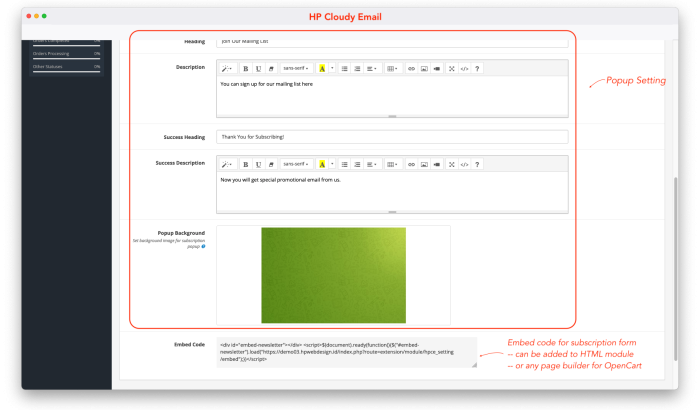Click the yellow minimize window button
The image size is (700, 410).
click(x=37, y=16)
